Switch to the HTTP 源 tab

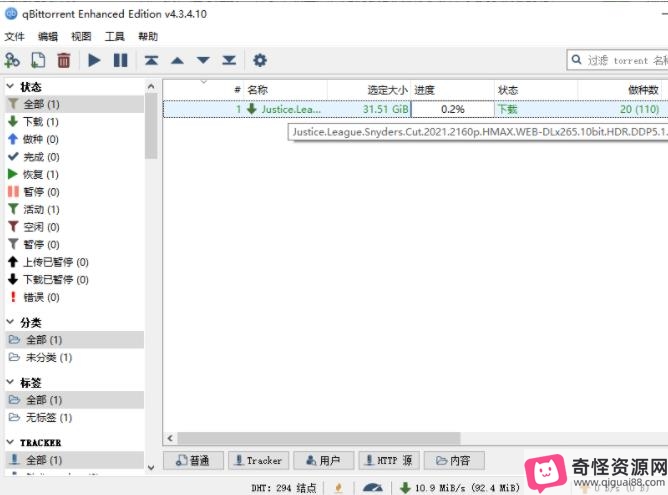coord(389,460)
